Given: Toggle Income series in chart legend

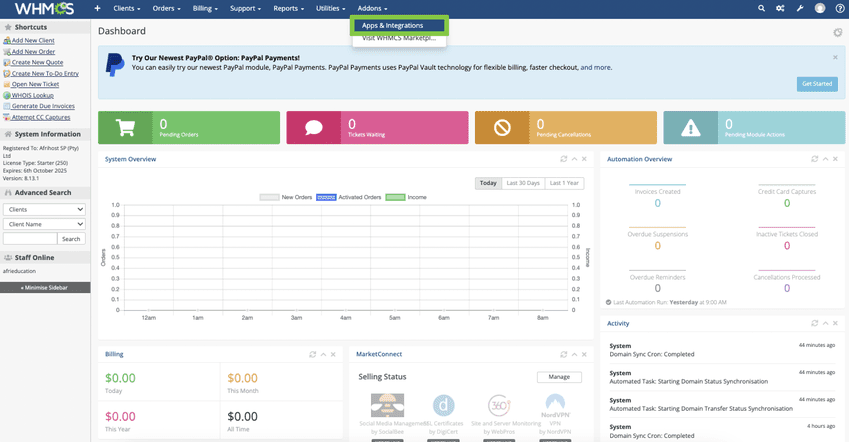Looking at the screenshot, I should coord(406,197).
